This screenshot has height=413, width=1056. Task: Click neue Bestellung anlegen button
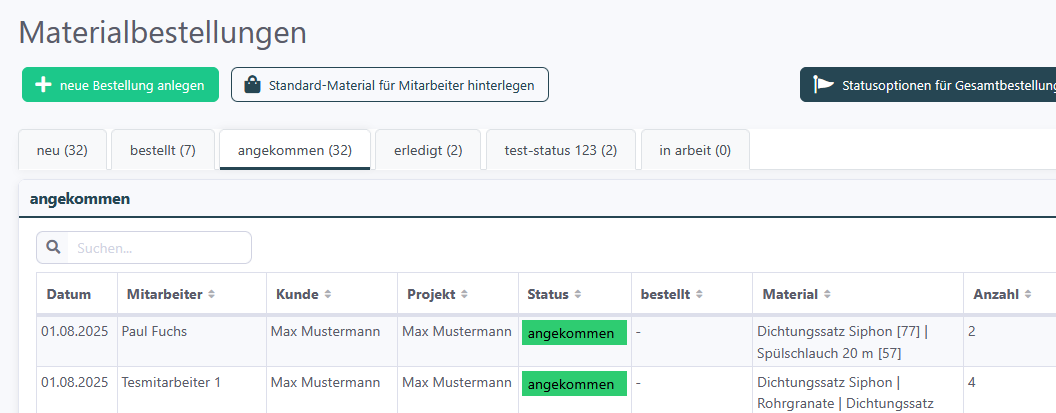pos(121,85)
